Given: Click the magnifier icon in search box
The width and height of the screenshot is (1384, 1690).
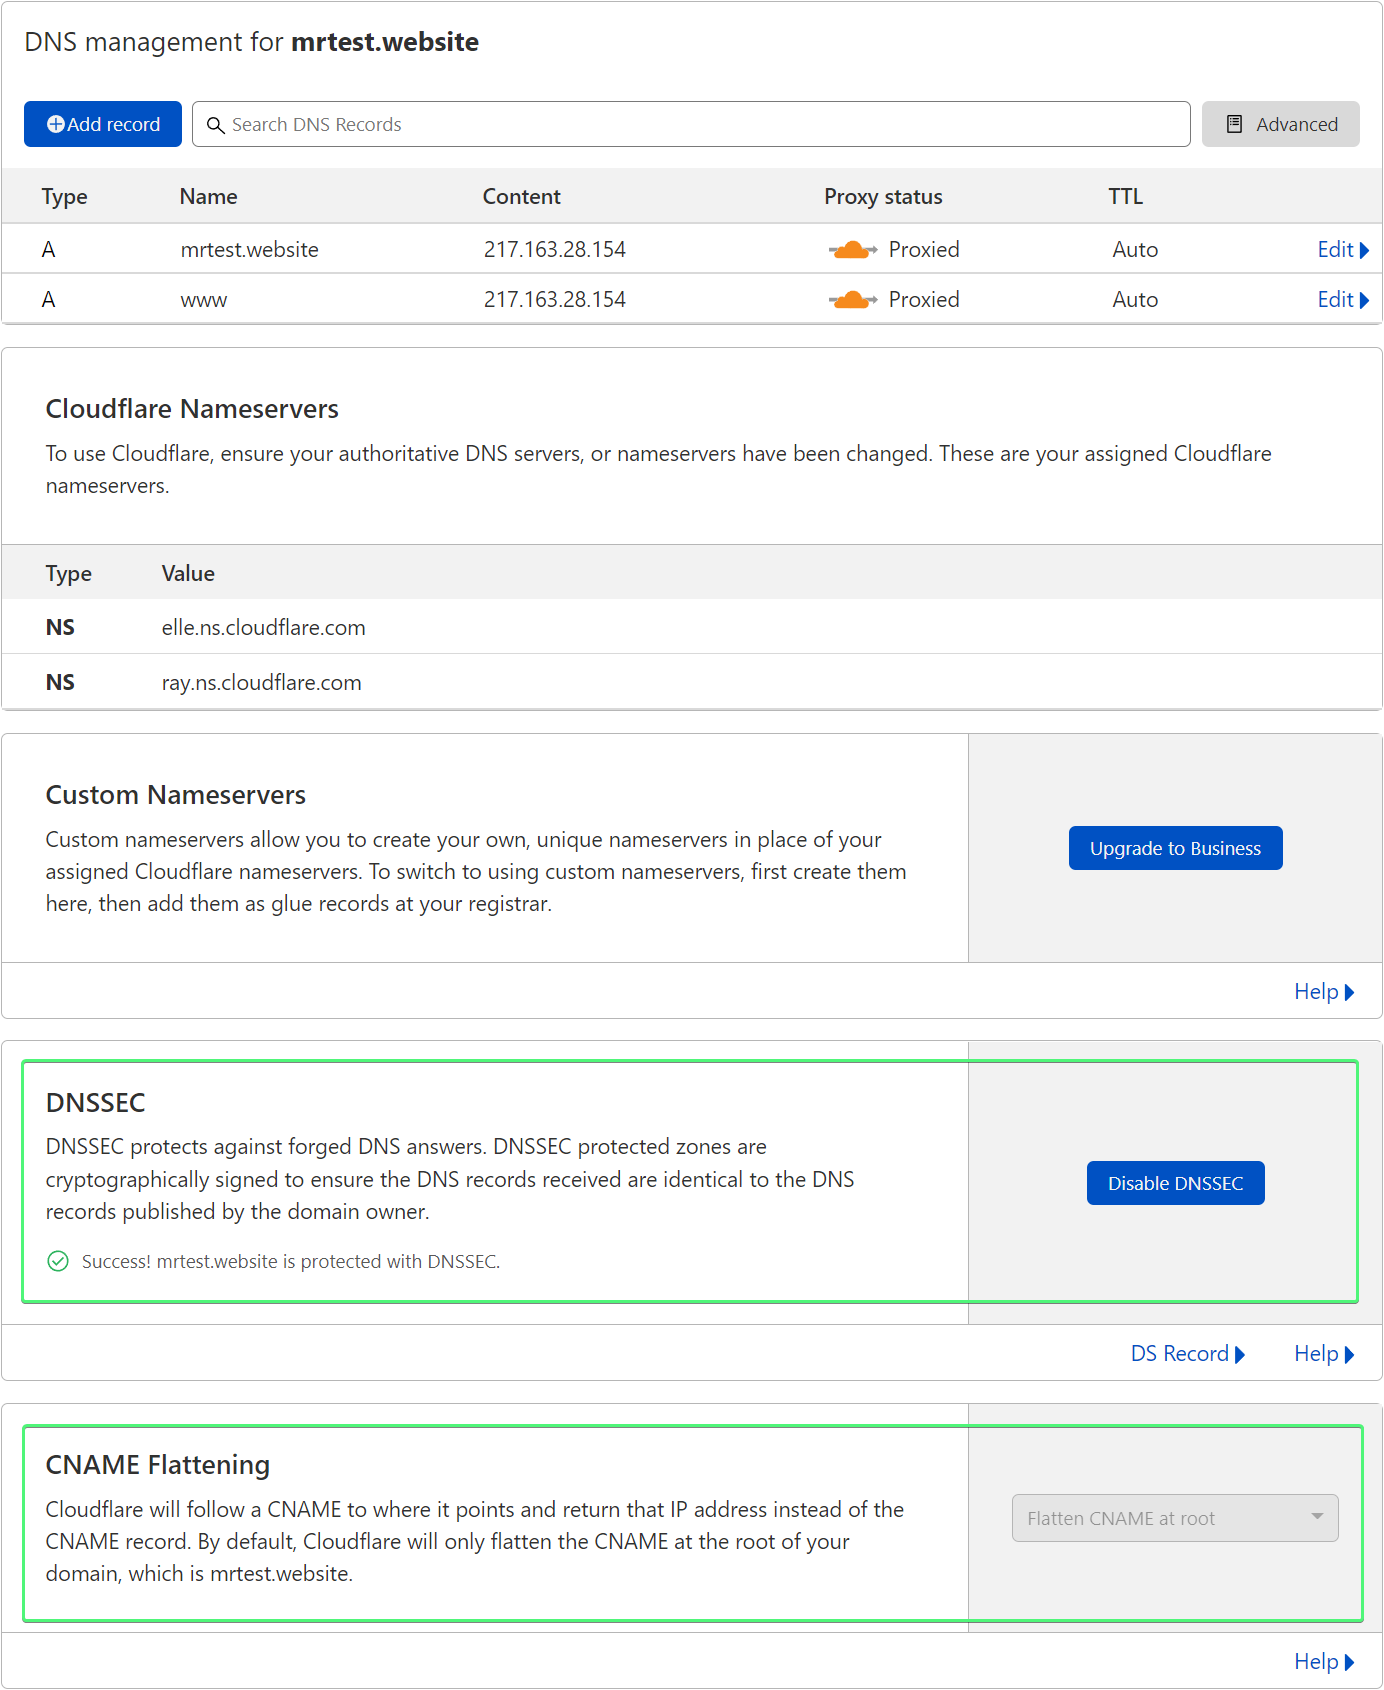Looking at the screenshot, I should 215,125.
